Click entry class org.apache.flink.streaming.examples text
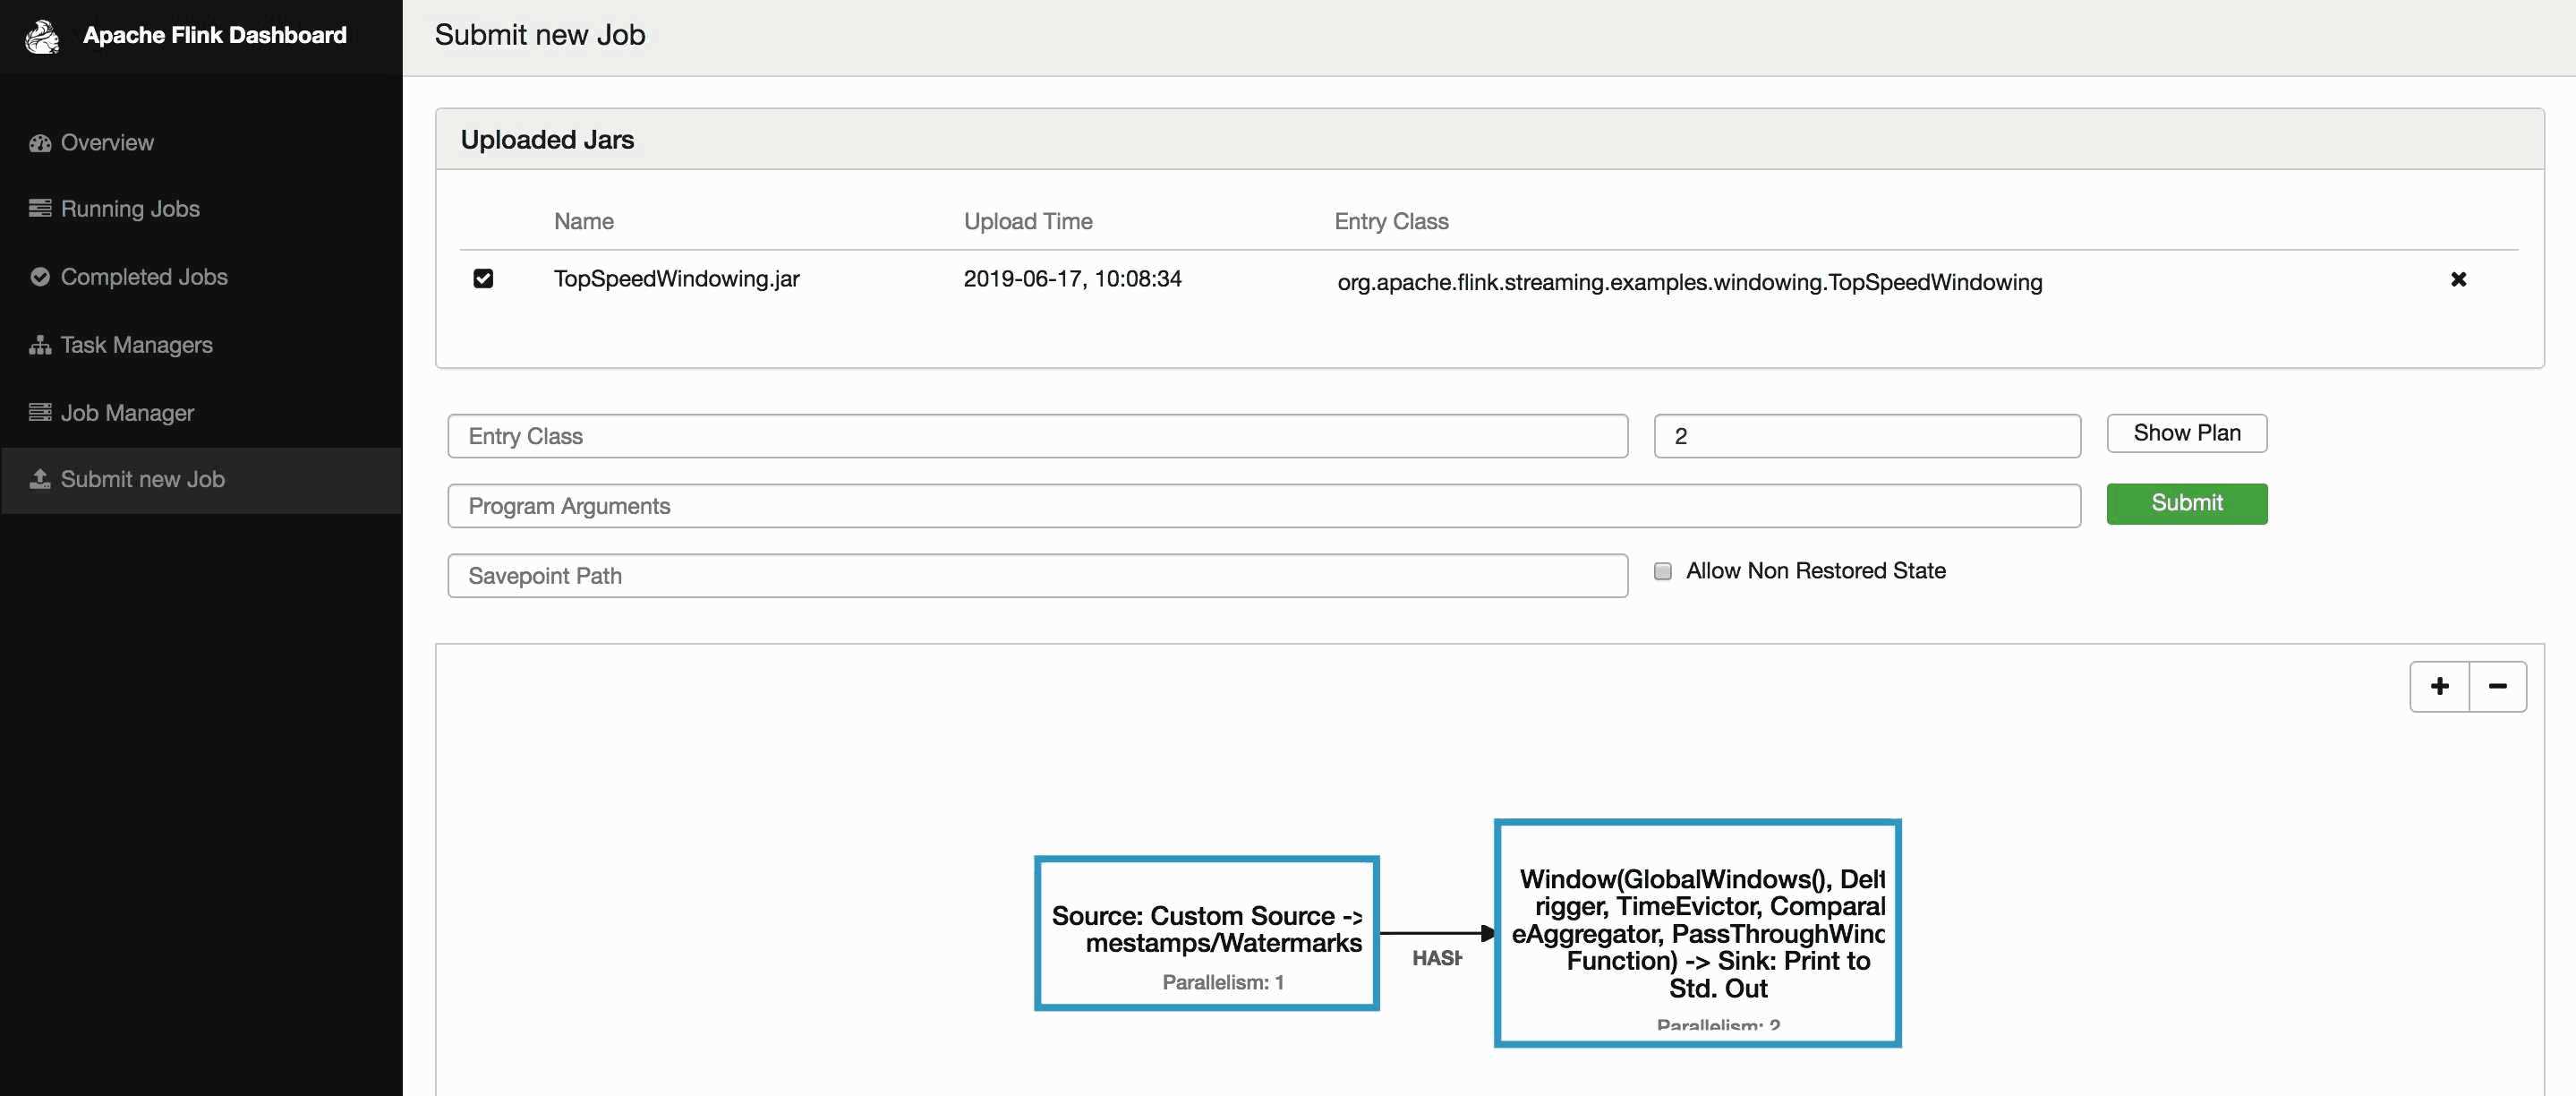The image size is (2576, 1096). [x=1690, y=283]
